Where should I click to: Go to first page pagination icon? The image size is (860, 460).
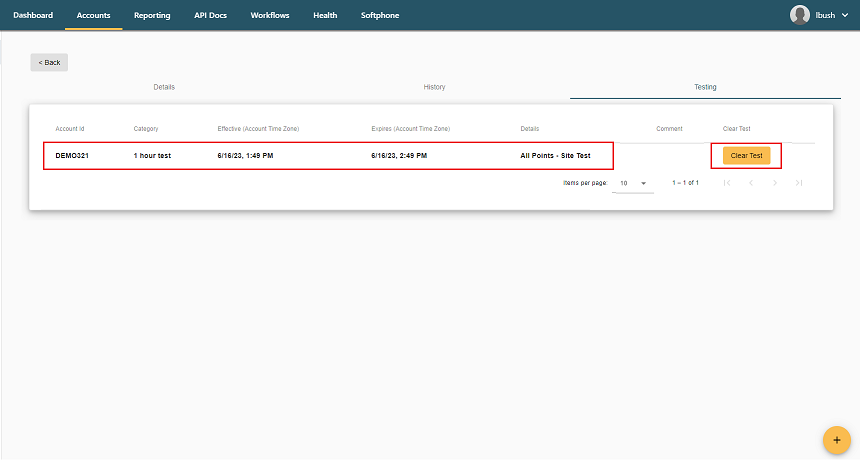coord(727,183)
